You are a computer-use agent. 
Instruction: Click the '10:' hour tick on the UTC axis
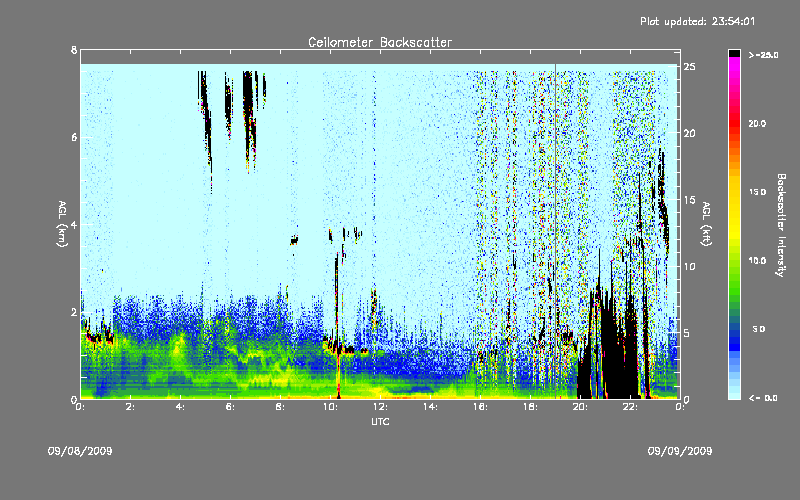(330, 407)
